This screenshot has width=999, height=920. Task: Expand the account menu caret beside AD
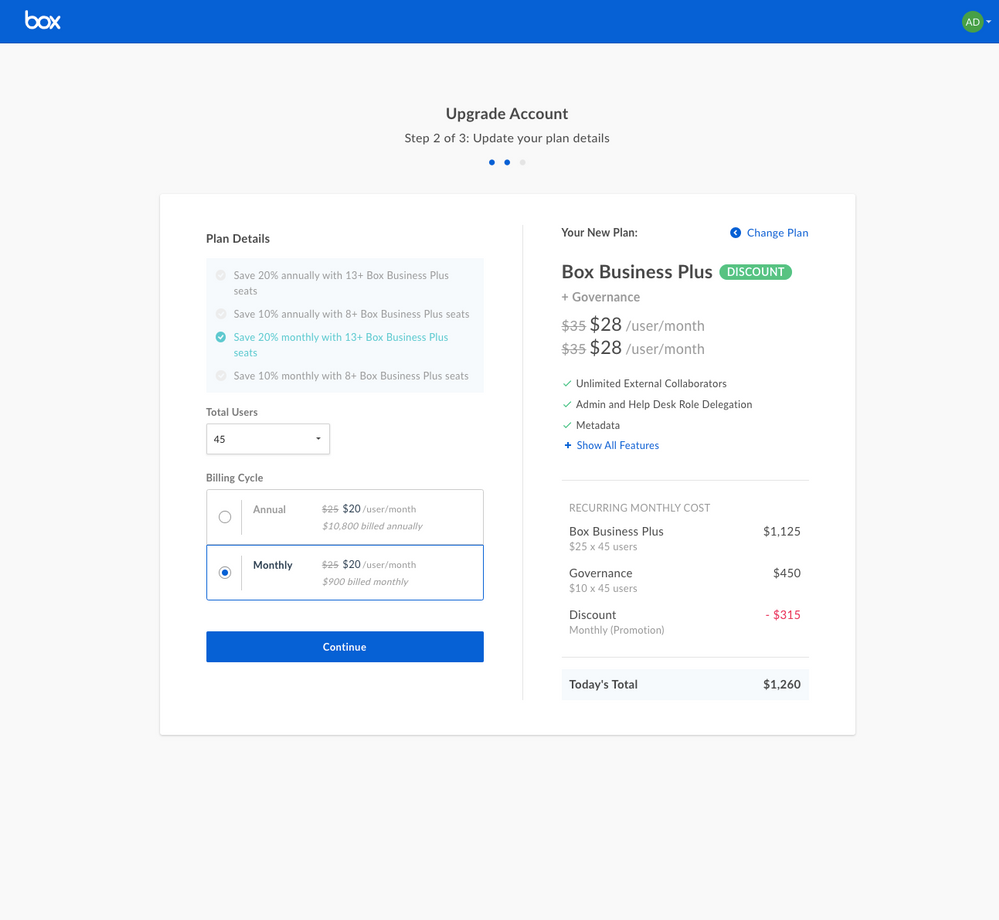988,22
